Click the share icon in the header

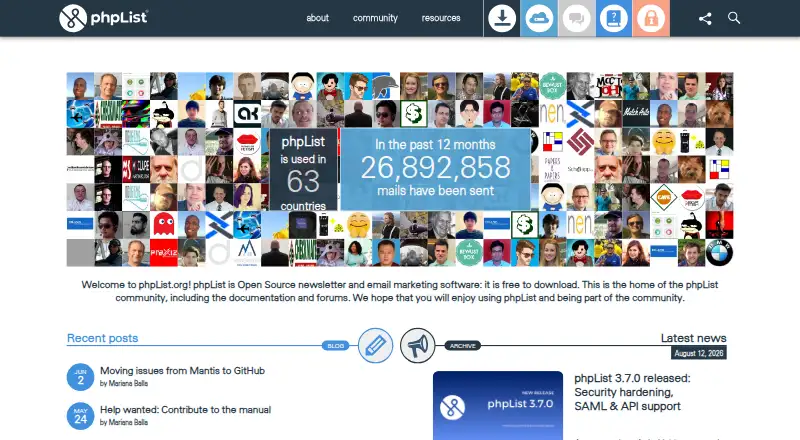pyautogui.click(x=705, y=18)
